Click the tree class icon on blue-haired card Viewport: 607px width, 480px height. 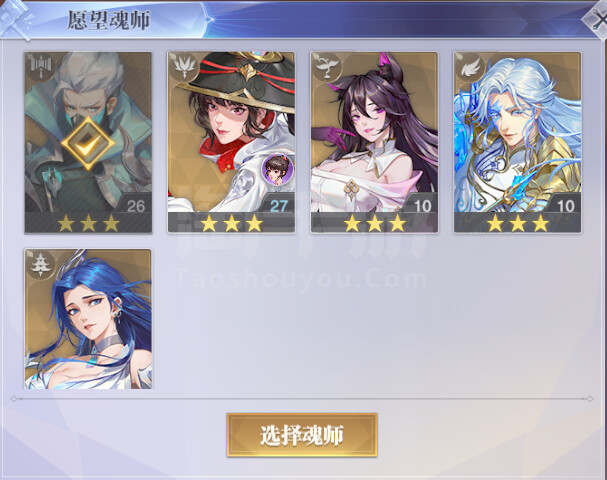[x=41, y=264]
